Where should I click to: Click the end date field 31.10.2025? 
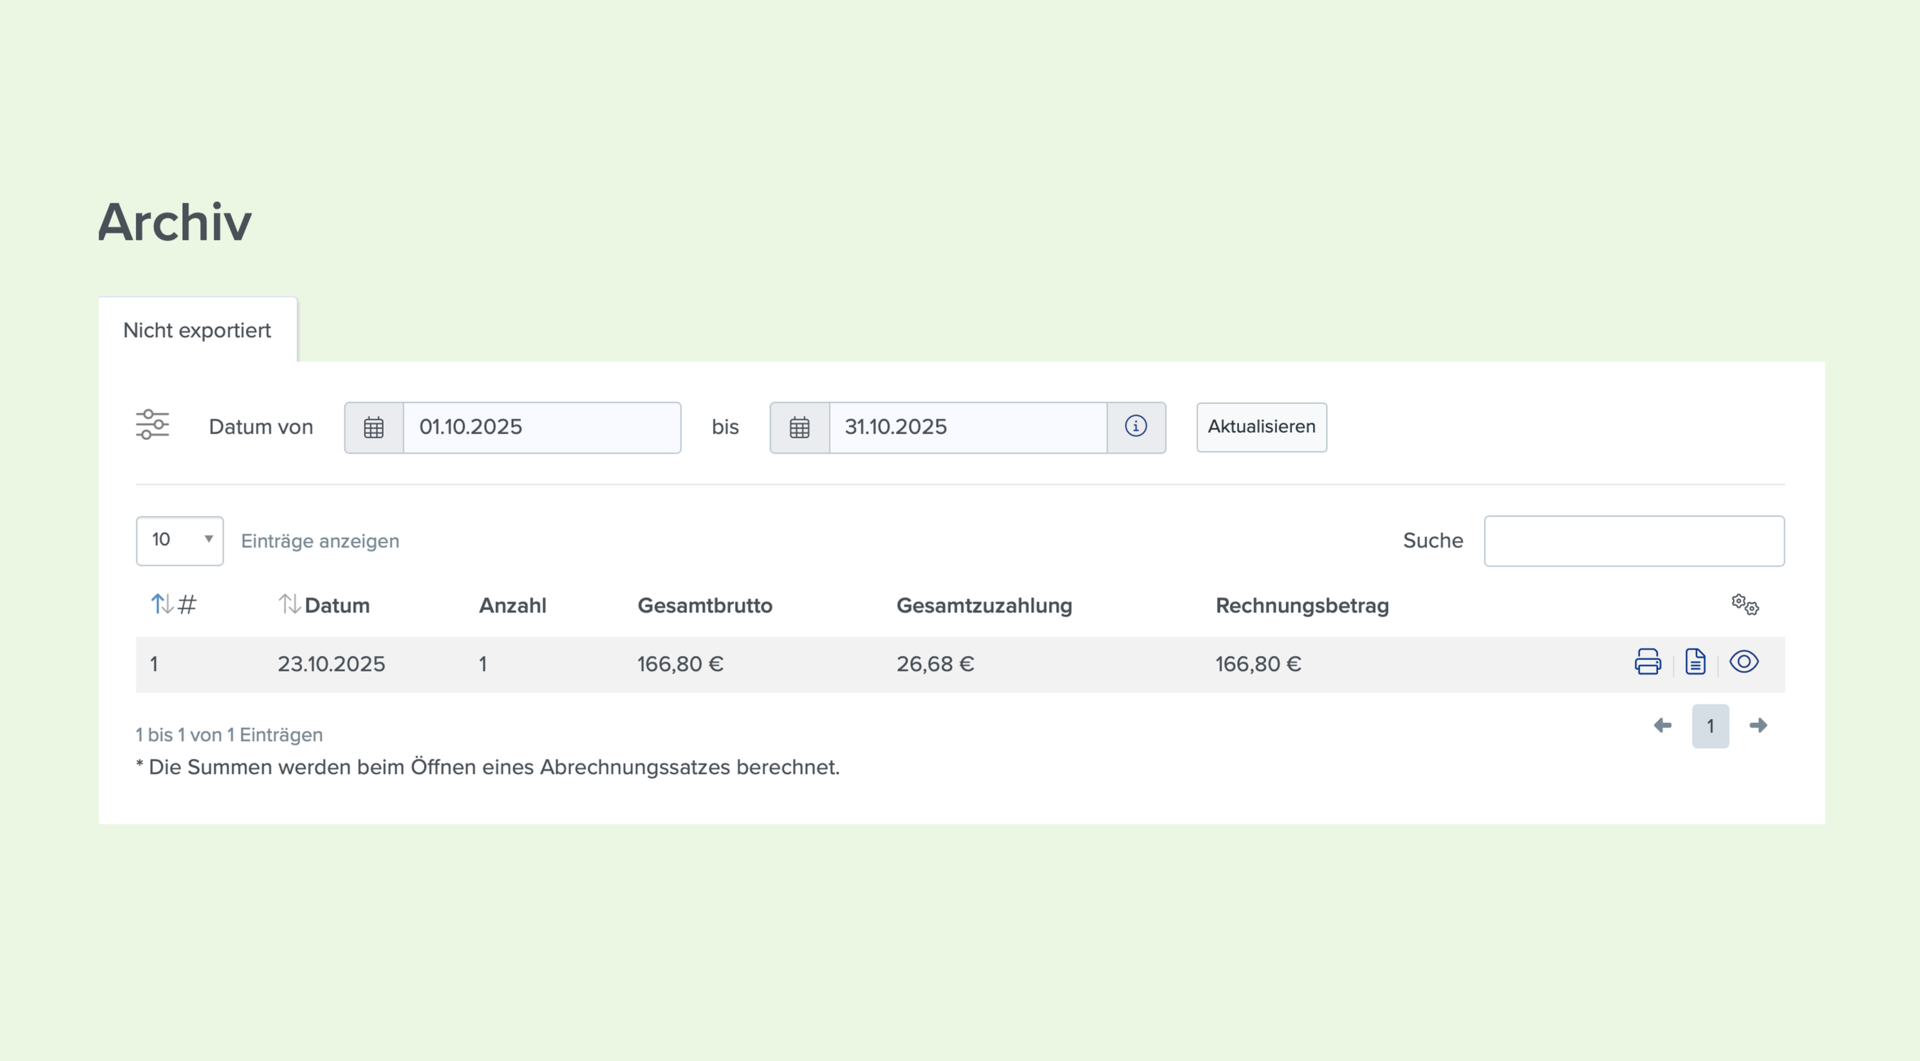(x=968, y=428)
